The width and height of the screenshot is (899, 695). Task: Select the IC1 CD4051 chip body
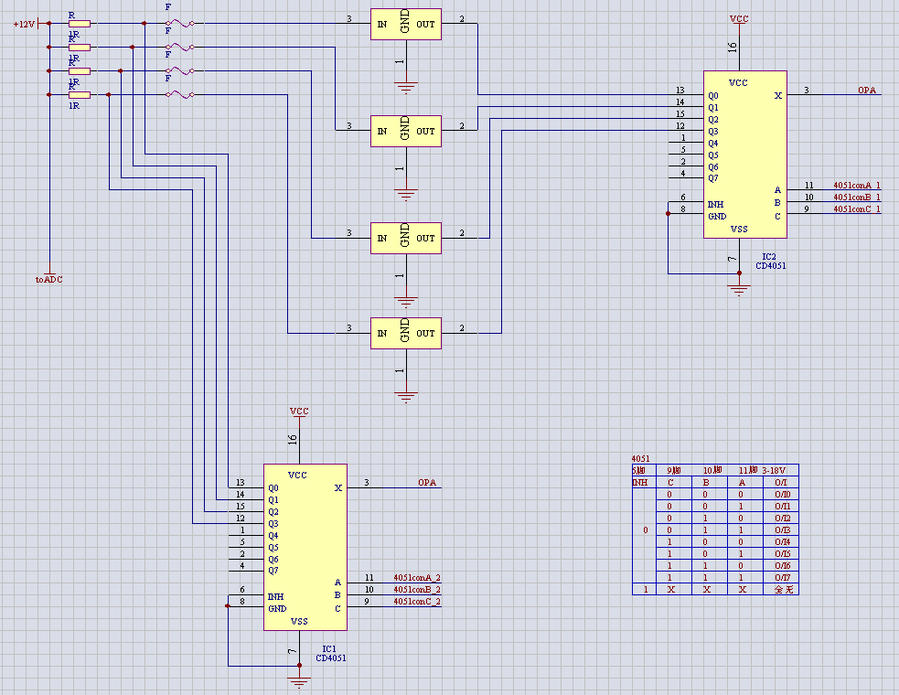click(x=305, y=547)
